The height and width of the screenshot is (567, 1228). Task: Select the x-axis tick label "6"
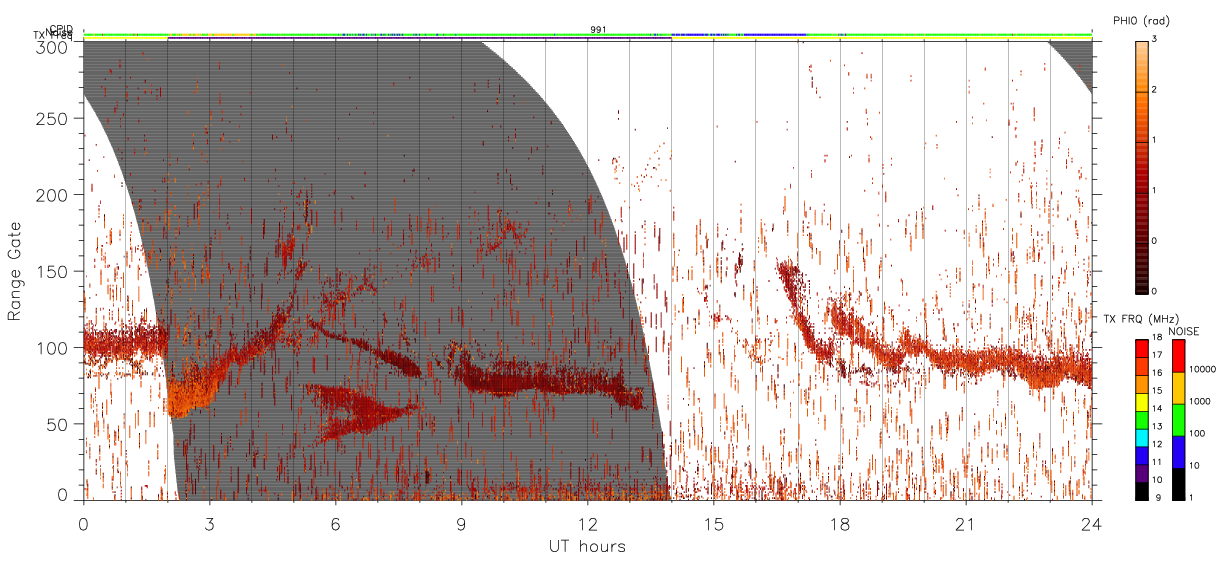335,524
